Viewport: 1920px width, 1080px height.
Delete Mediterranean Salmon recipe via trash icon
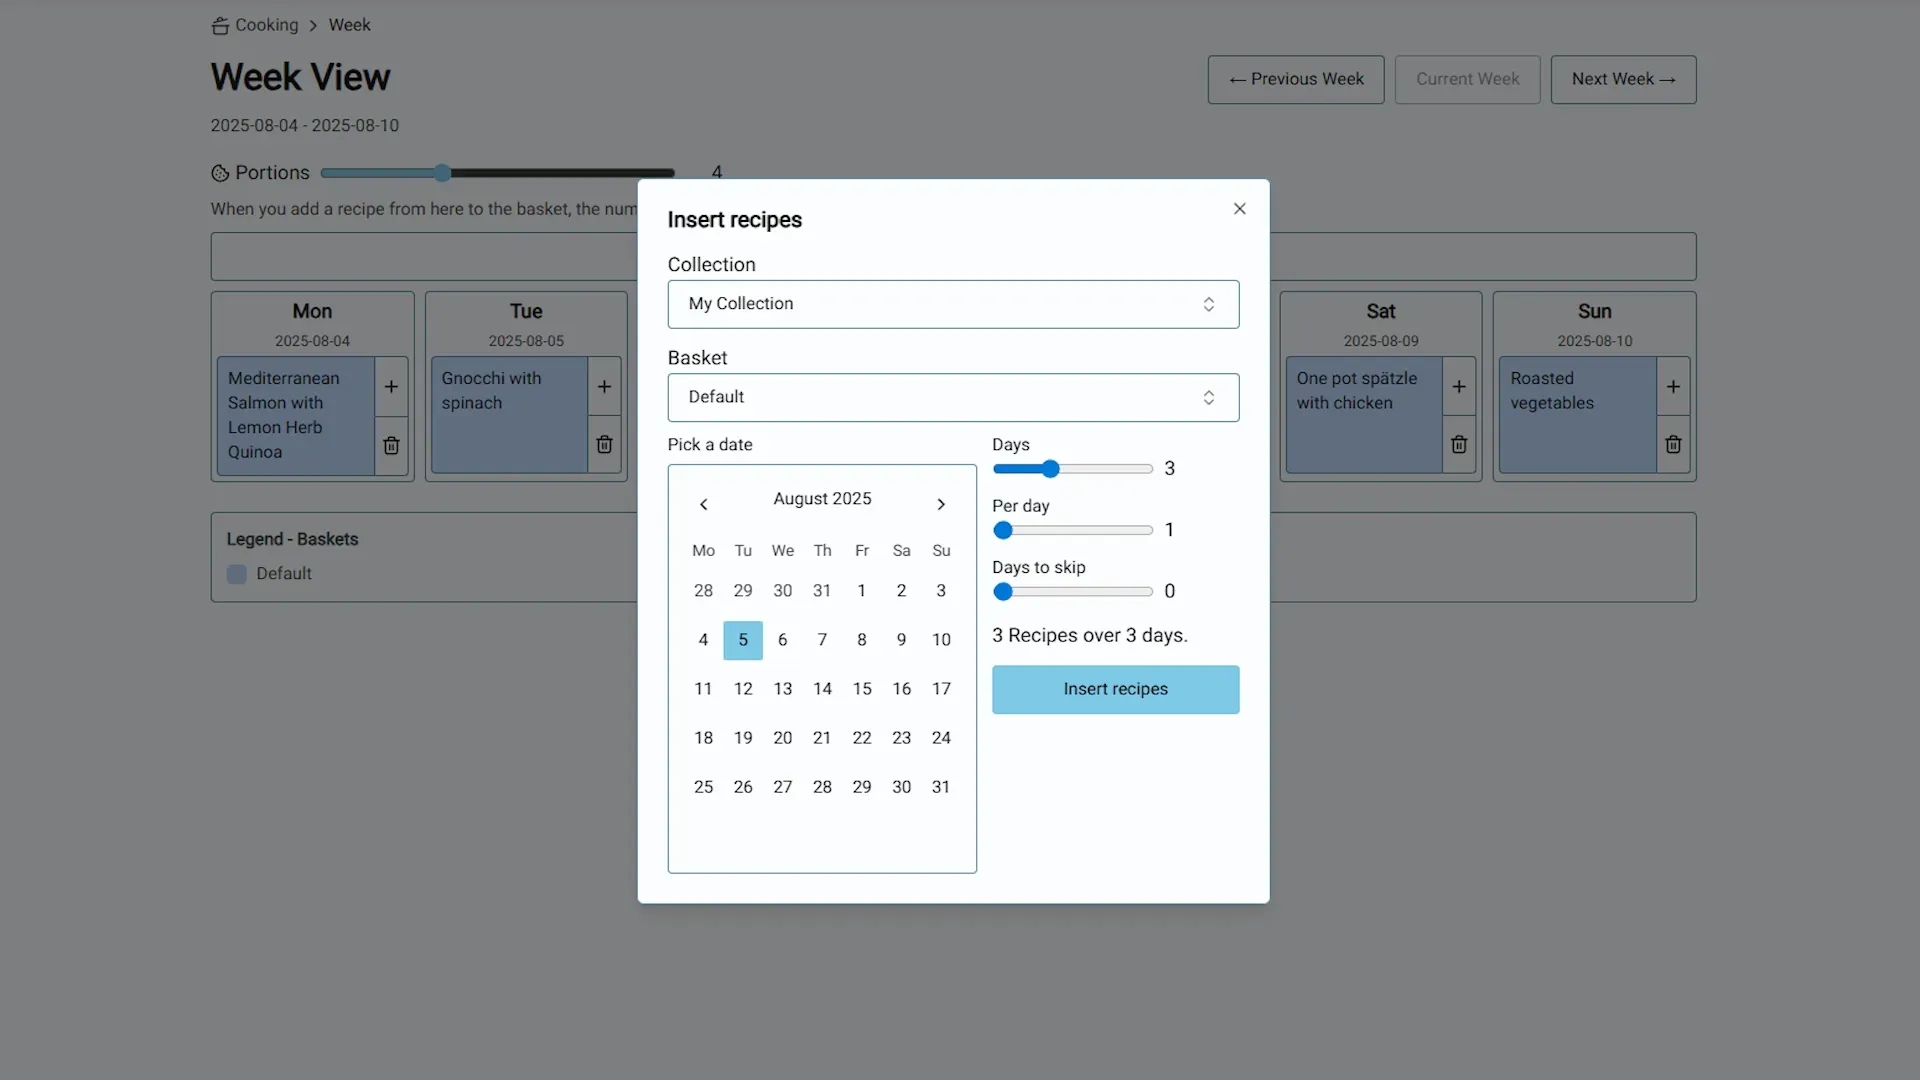point(391,445)
